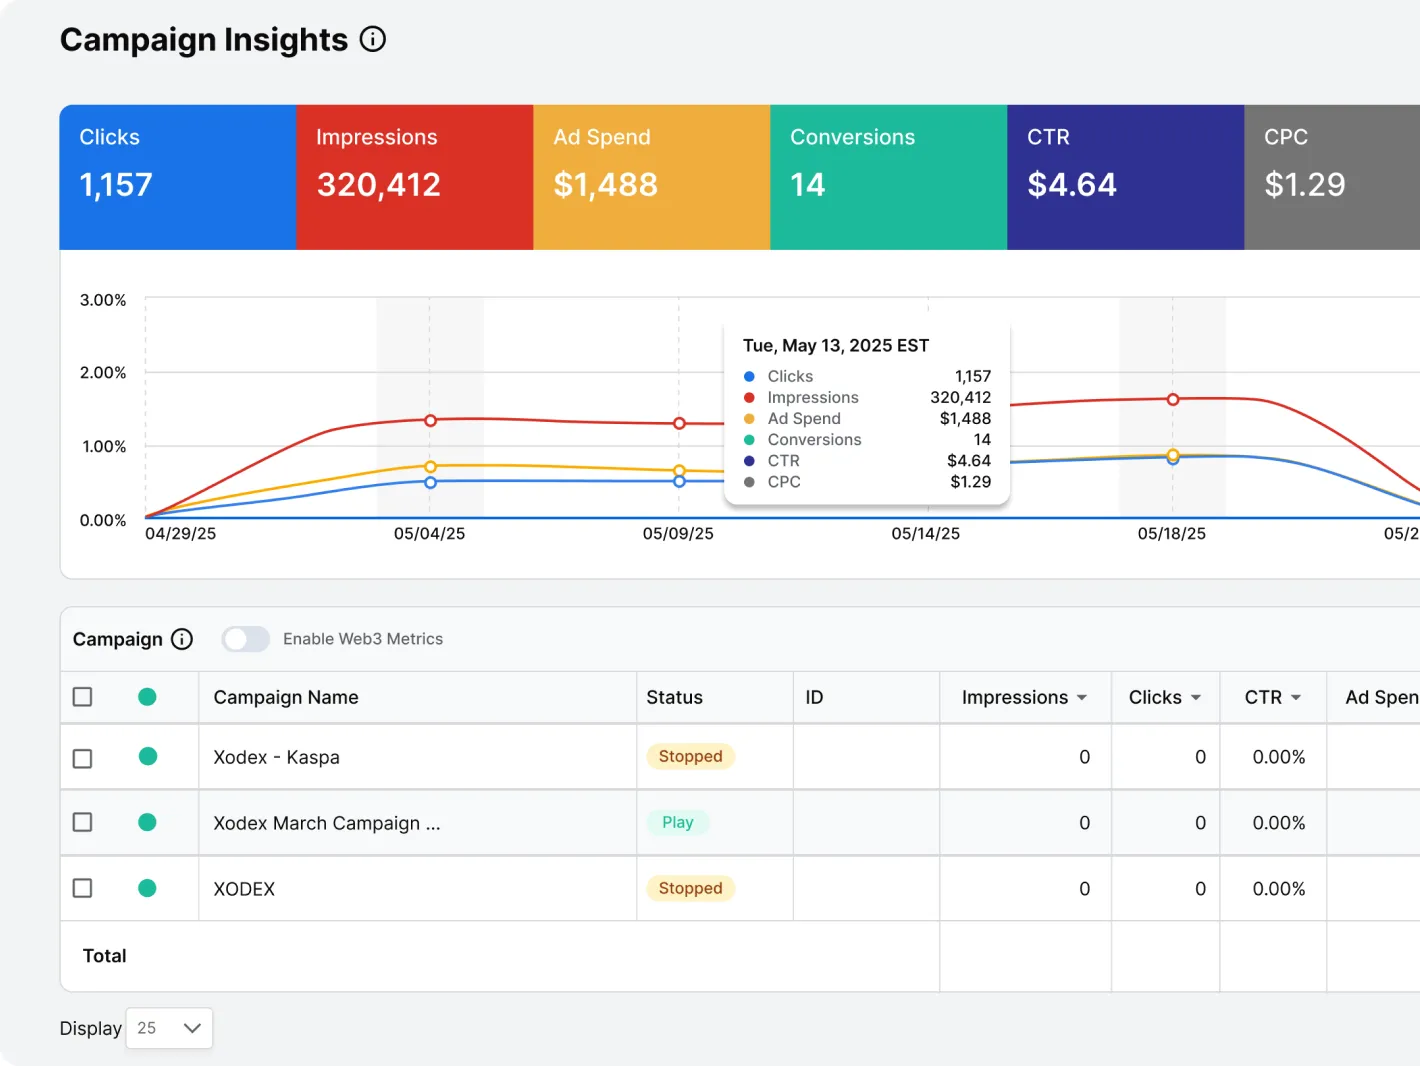Viewport: 1420px width, 1066px height.
Task: Click the green dot for XODEX row
Action: (x=147, y=888)
